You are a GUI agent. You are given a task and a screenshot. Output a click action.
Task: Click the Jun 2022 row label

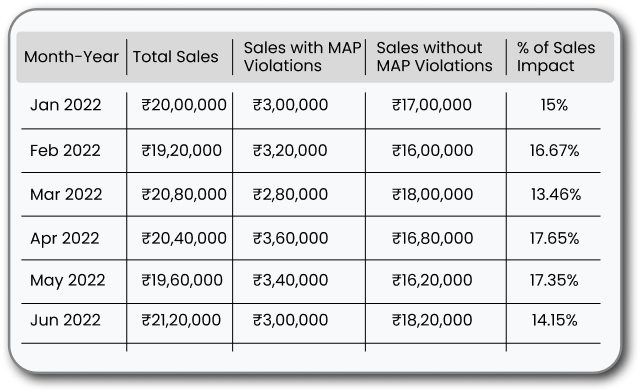65,320
